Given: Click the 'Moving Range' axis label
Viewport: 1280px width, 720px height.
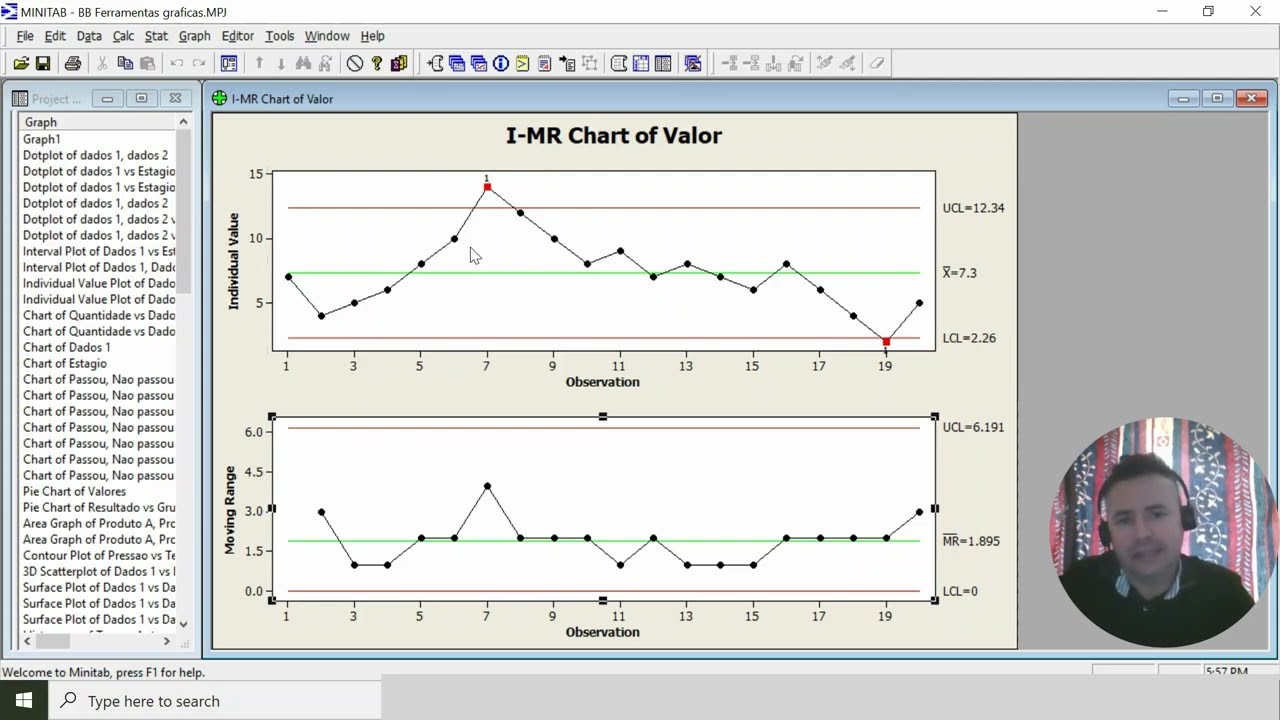Looking at the screenshot, I should [230, 510].
